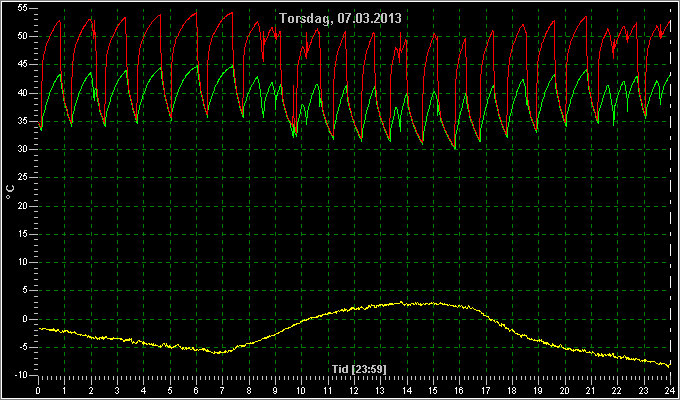Screen dimensions: 680x400
Task: Click the red-green trough near hour 16
Action: 455,148
